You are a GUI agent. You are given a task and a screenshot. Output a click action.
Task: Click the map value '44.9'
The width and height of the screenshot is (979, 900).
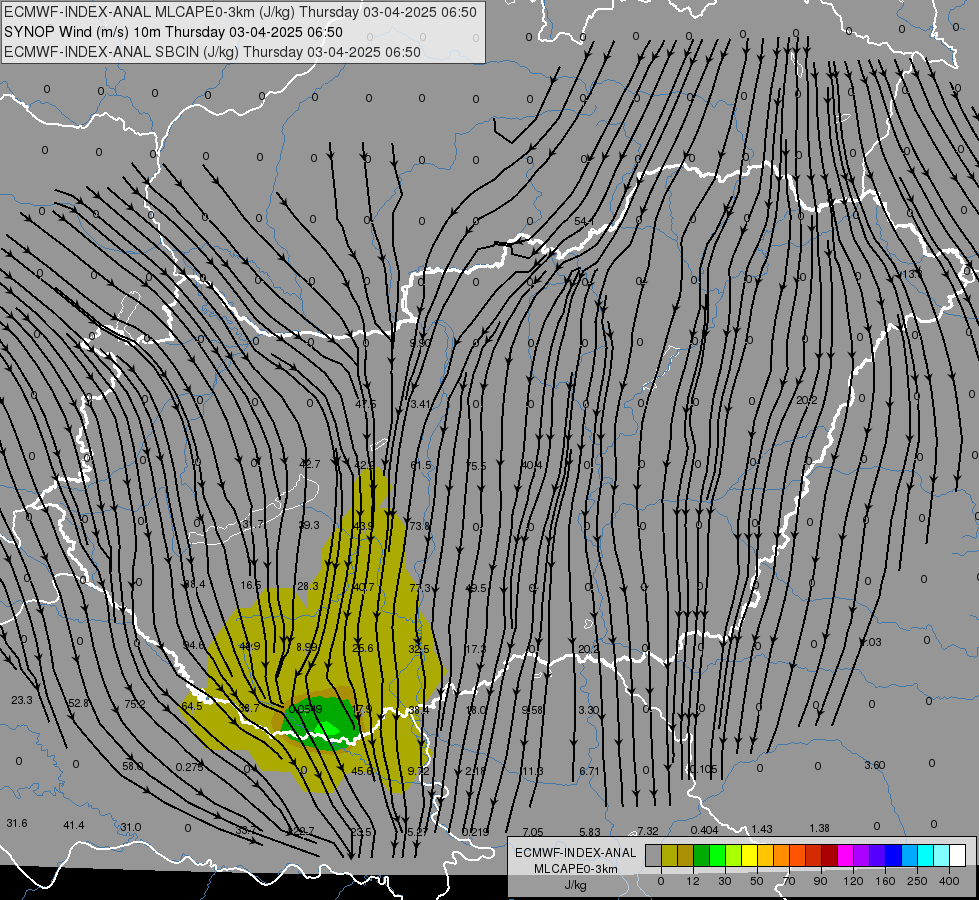[x=250, y=646]
